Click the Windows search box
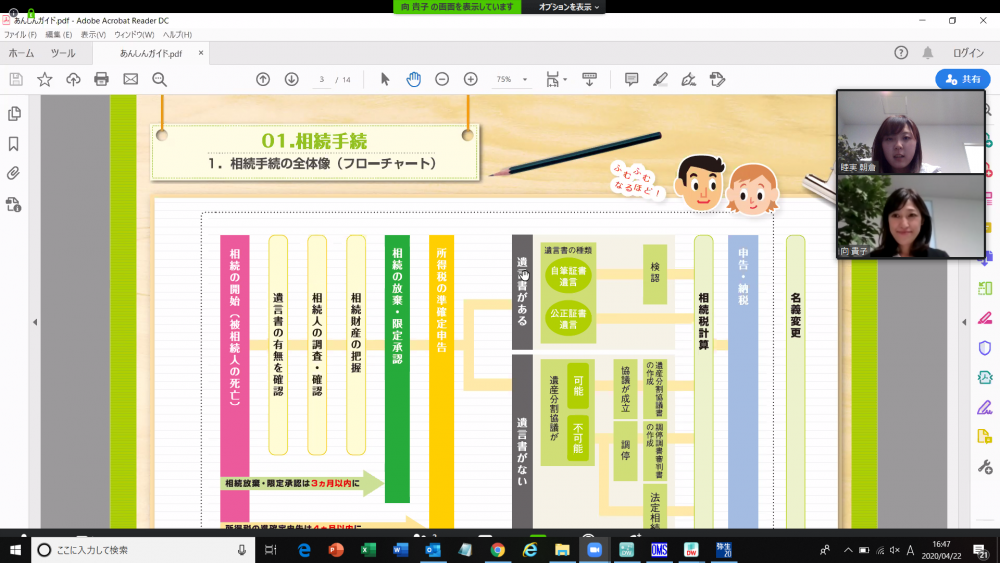This screenshot has width=1000, height=563. coord(143,550)
